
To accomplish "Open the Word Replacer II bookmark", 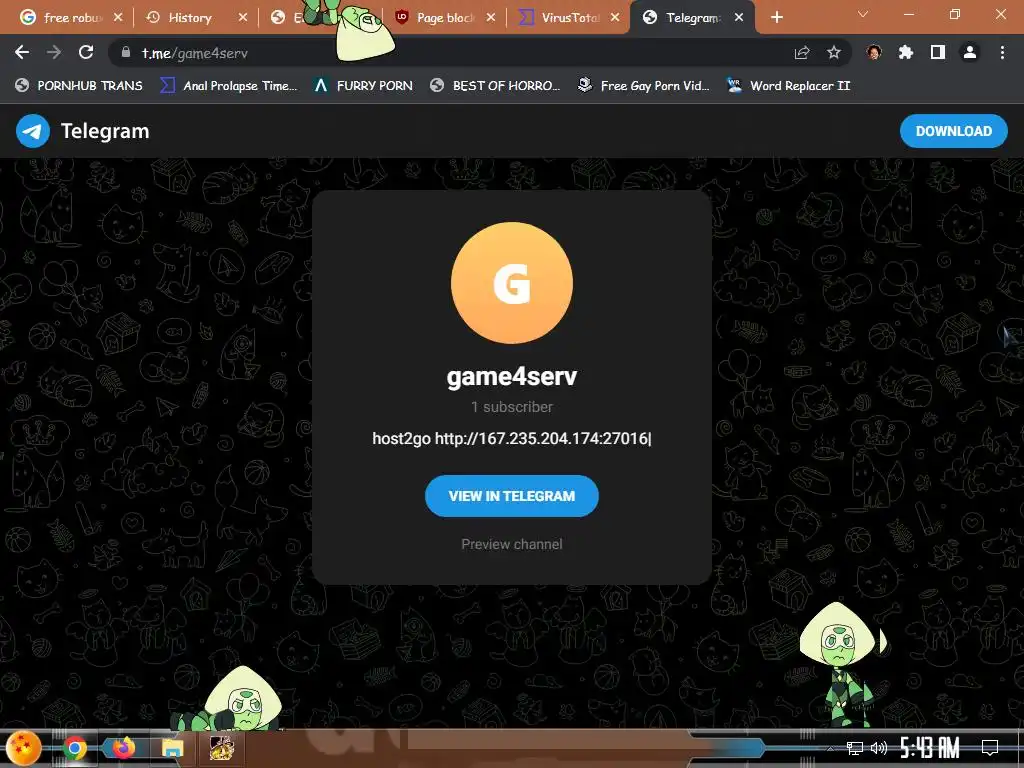I will (x=788, y=86).
